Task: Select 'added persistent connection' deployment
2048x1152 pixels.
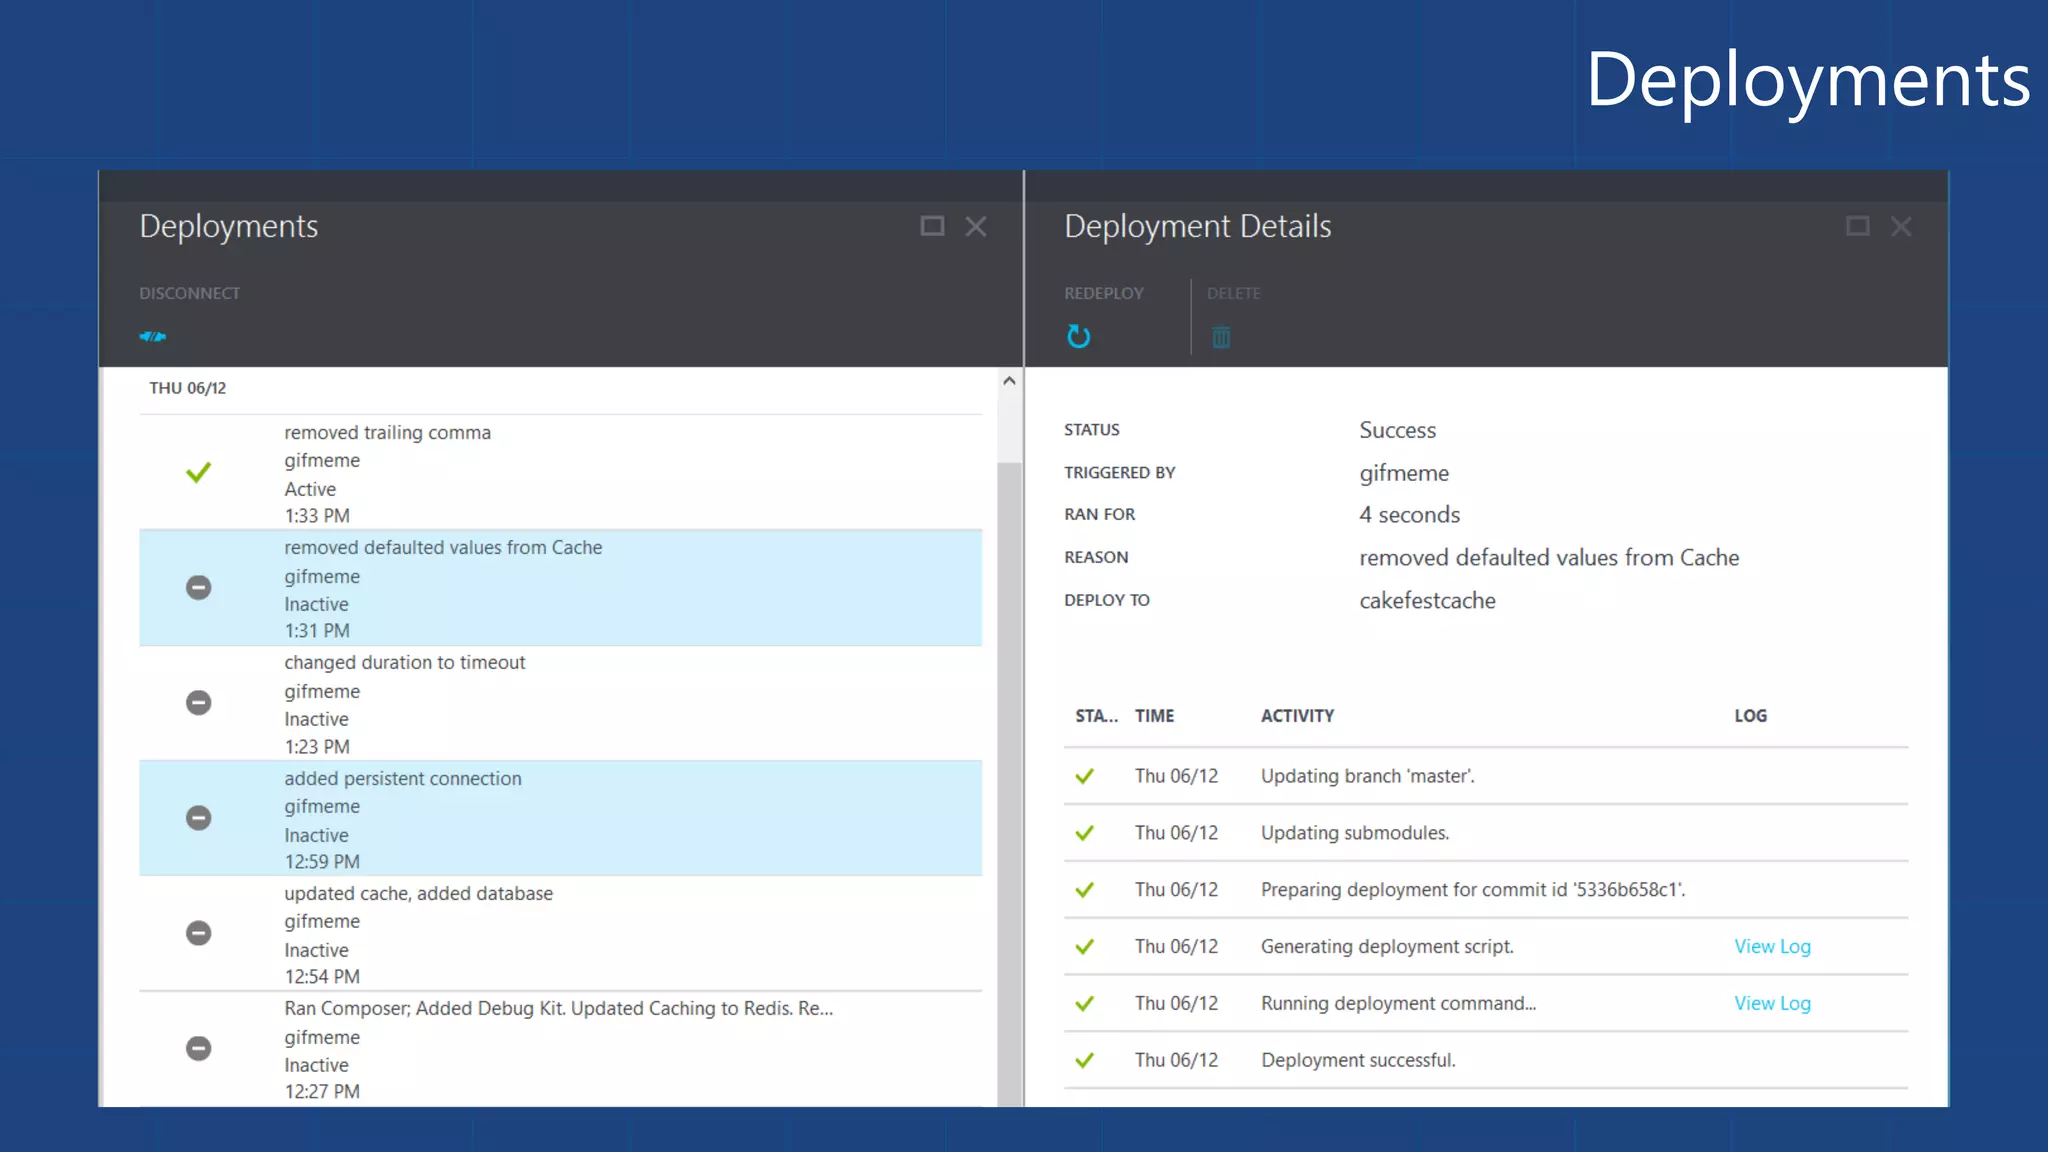Action: tap(402, 778)
